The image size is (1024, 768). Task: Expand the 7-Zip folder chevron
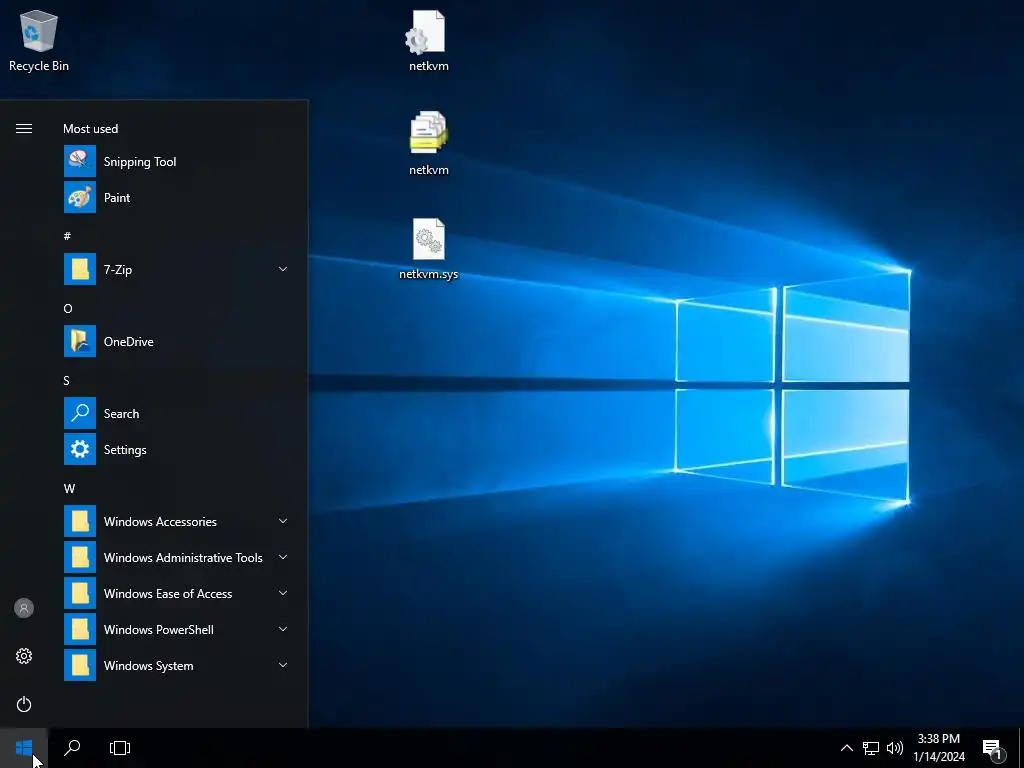pyautogui.click(x=283, y=269)
